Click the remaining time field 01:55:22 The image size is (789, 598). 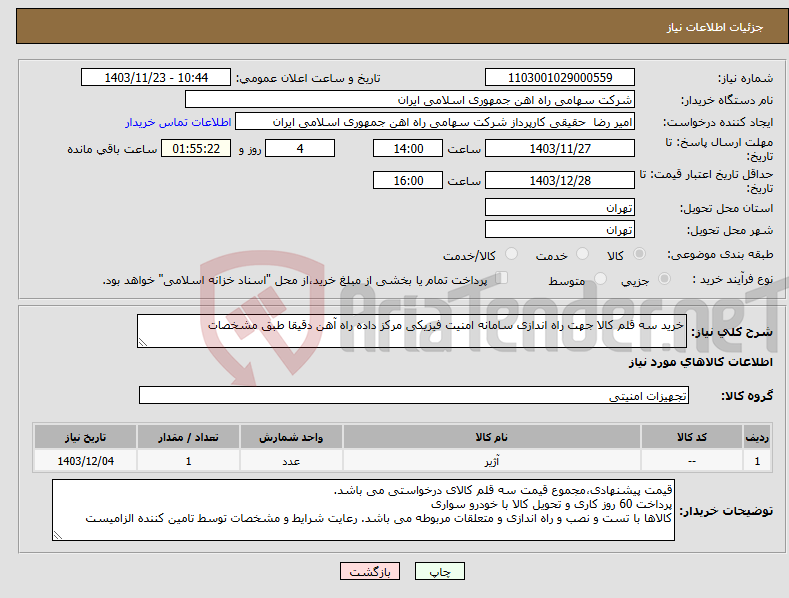[196, 148]
